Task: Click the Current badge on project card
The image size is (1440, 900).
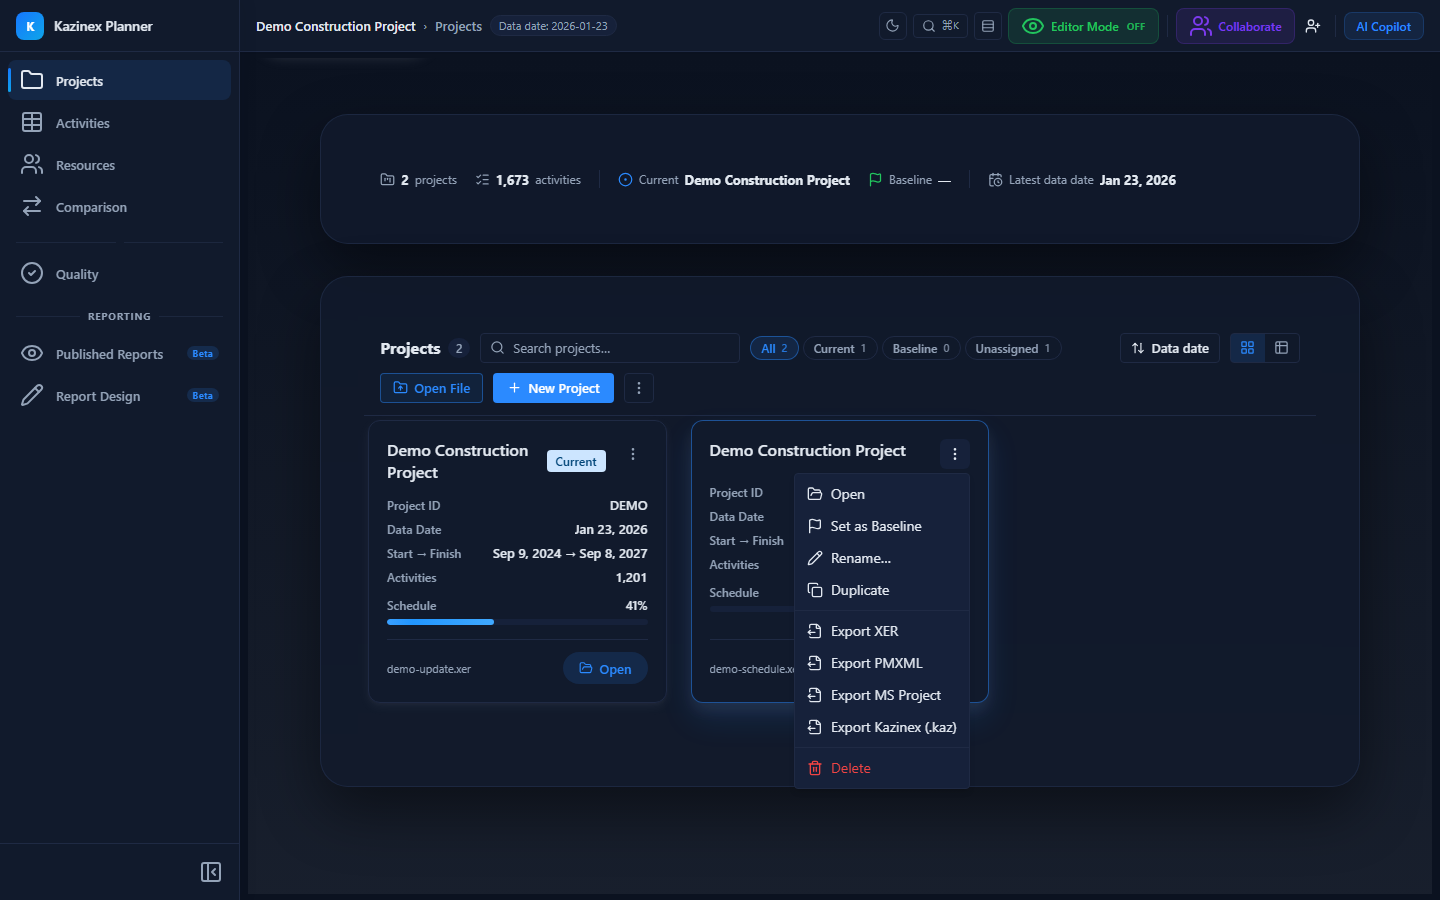Action: pos(576,461)
